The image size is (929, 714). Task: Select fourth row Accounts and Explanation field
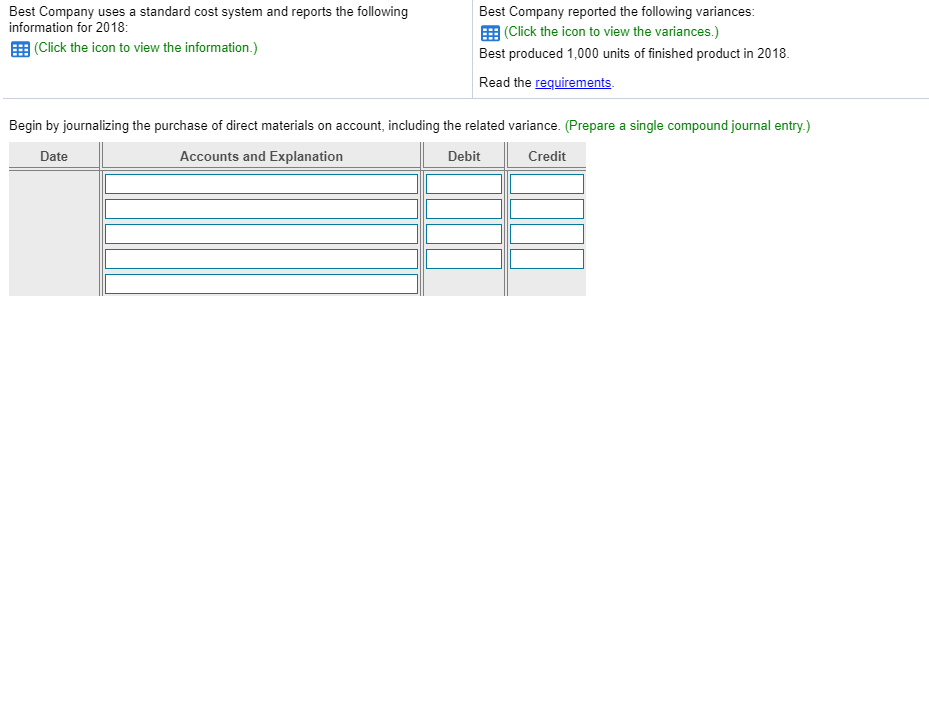click(261, 259)
